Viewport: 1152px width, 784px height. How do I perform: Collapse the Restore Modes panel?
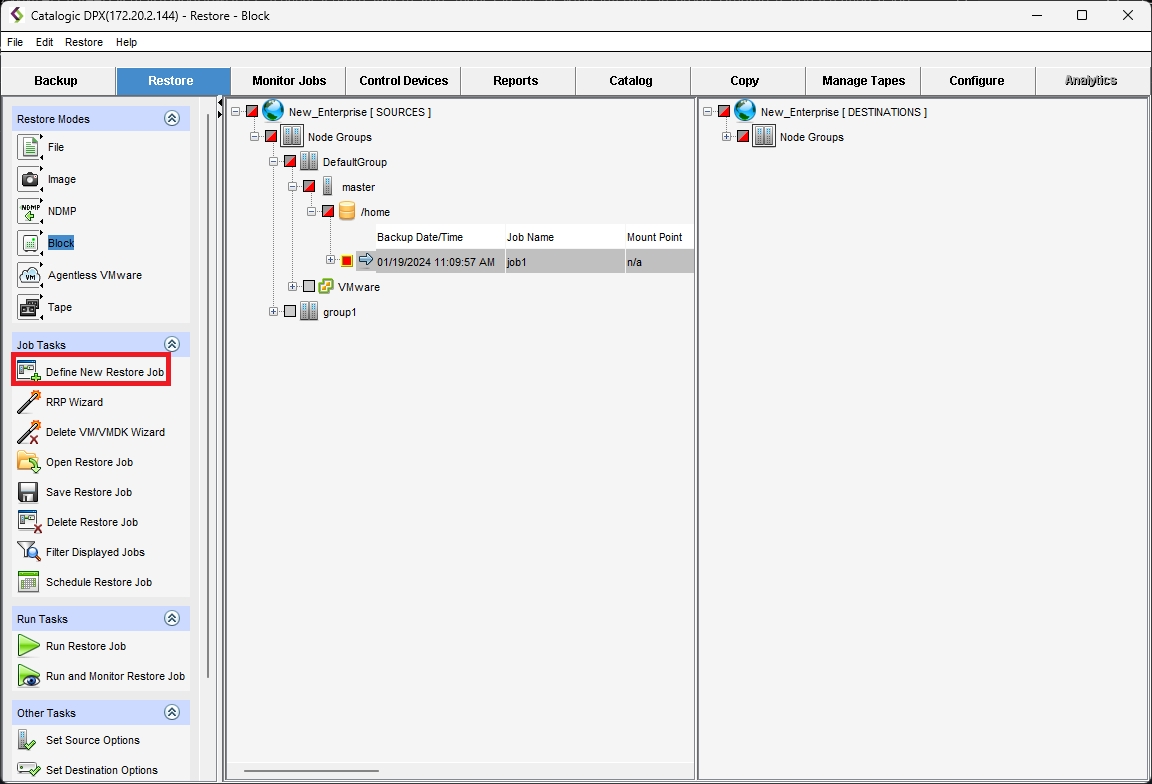[x=172, y=119]
